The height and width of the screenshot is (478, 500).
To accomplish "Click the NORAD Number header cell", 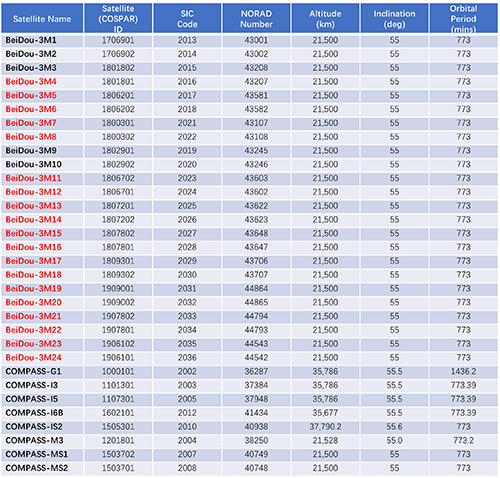I will point(256,19).
